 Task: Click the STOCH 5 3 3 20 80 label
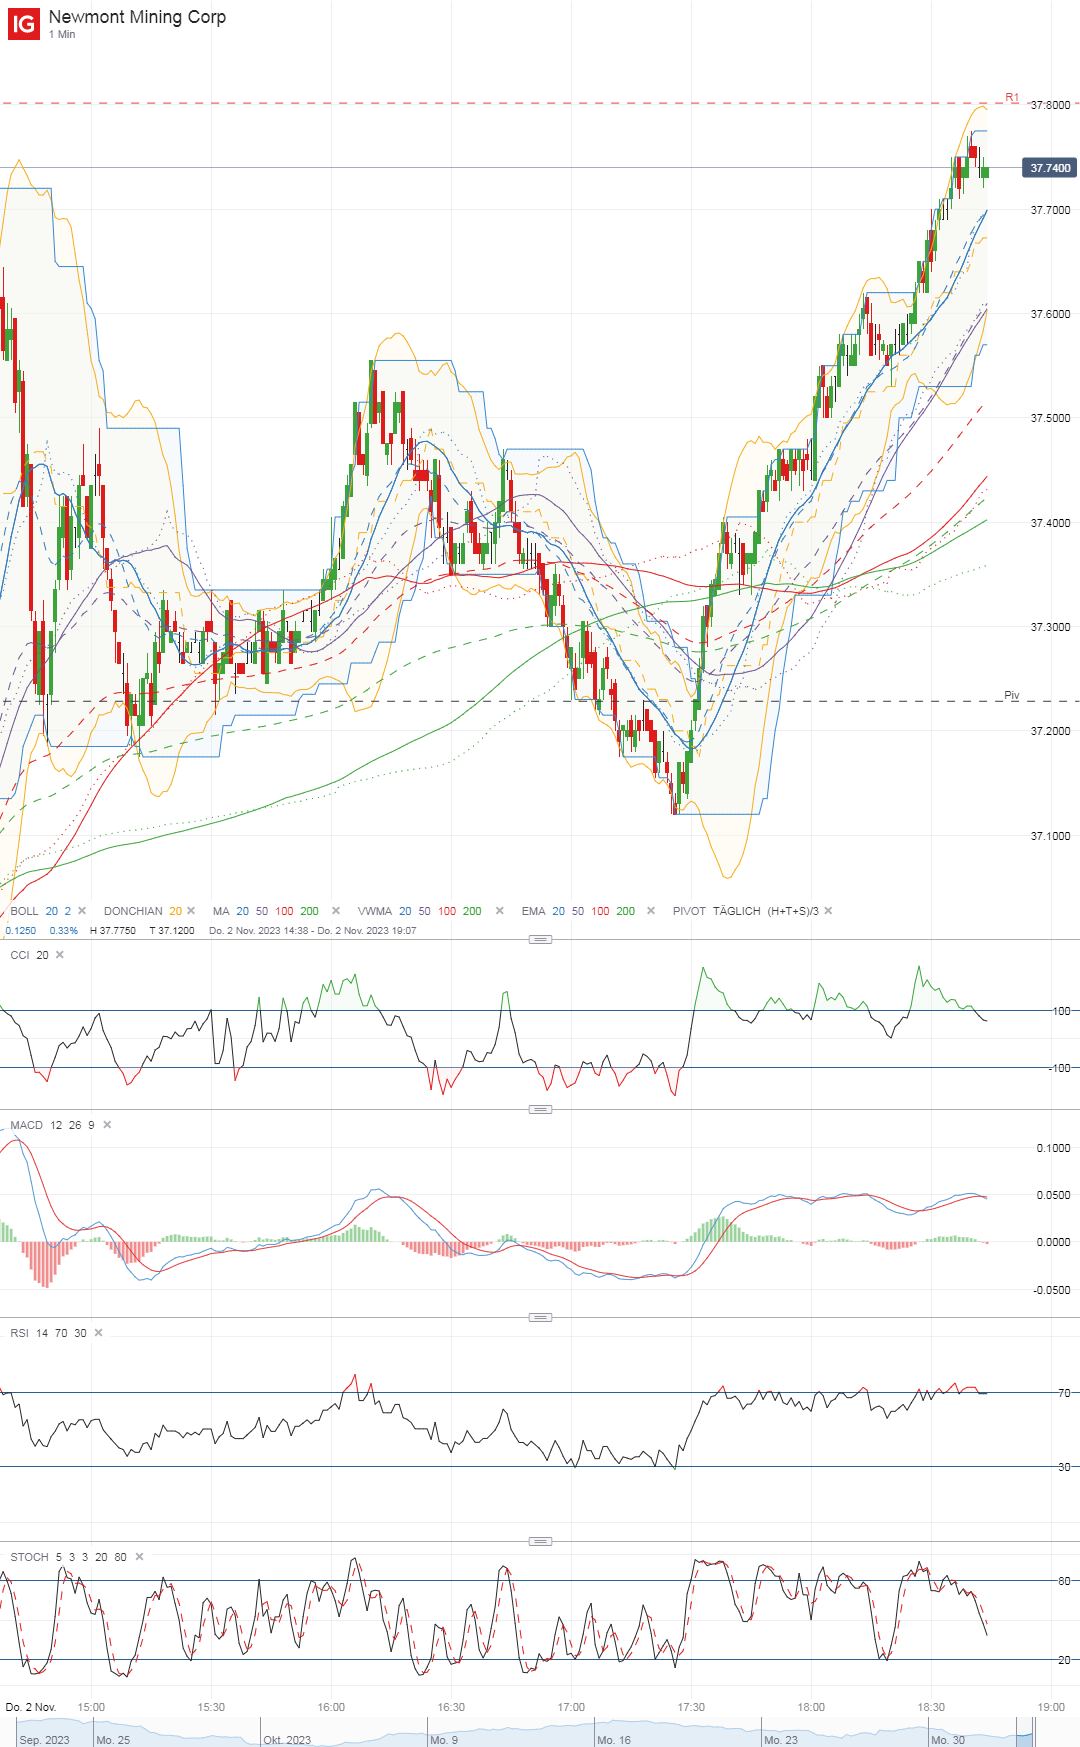pos(68,1557)
